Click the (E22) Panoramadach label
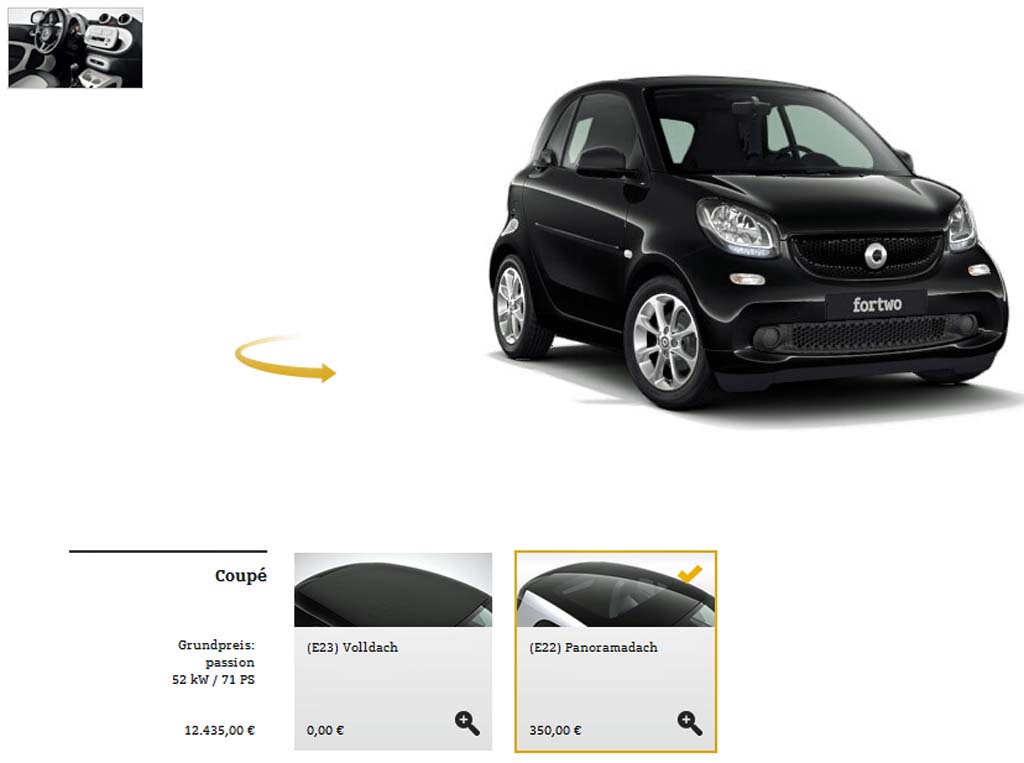This screenshot has width=1024, height=763. point(594,647)
